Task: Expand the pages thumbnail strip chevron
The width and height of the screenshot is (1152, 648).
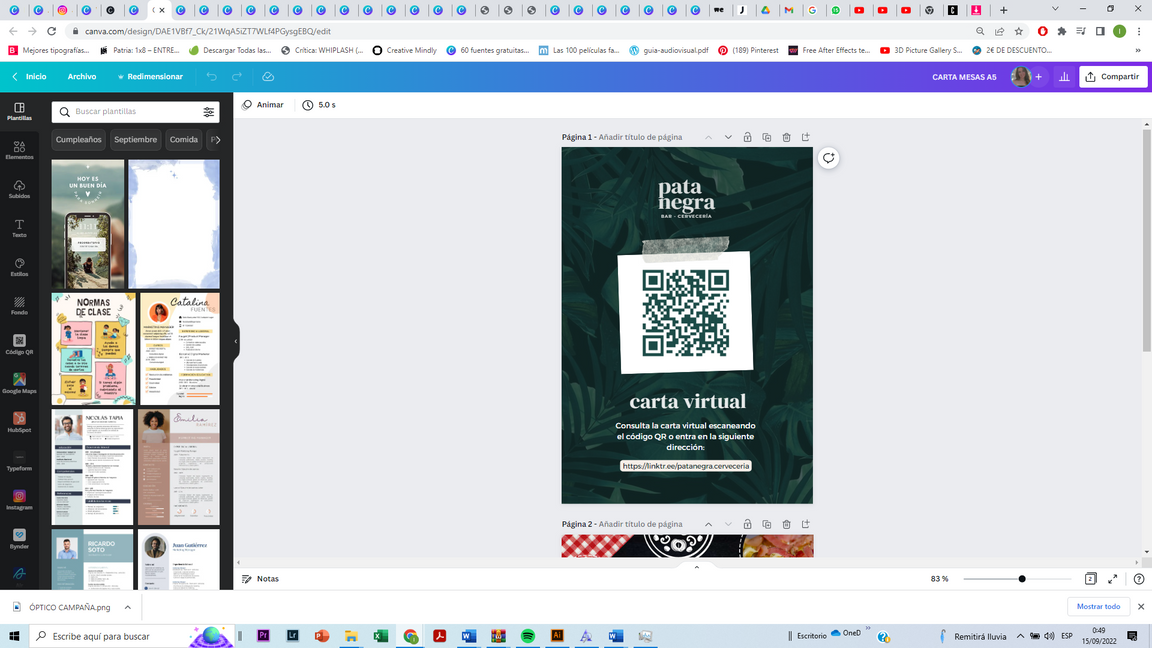Action: (x=696, y=566)
